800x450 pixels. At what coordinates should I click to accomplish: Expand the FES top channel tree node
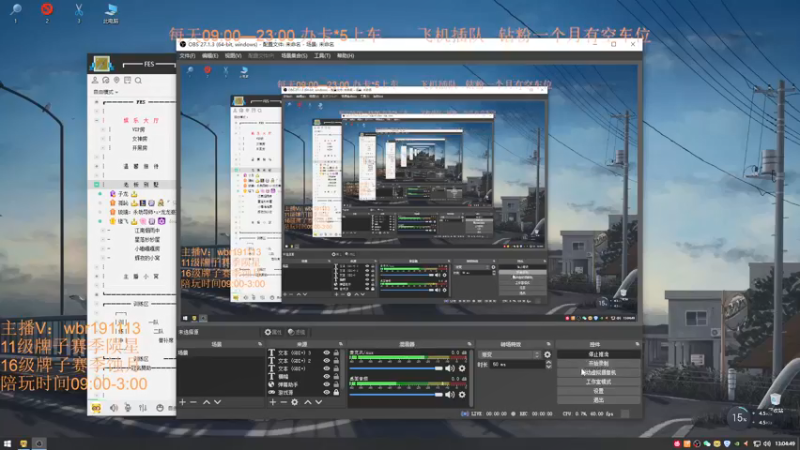pyautogui.click(x=96, y=102)
